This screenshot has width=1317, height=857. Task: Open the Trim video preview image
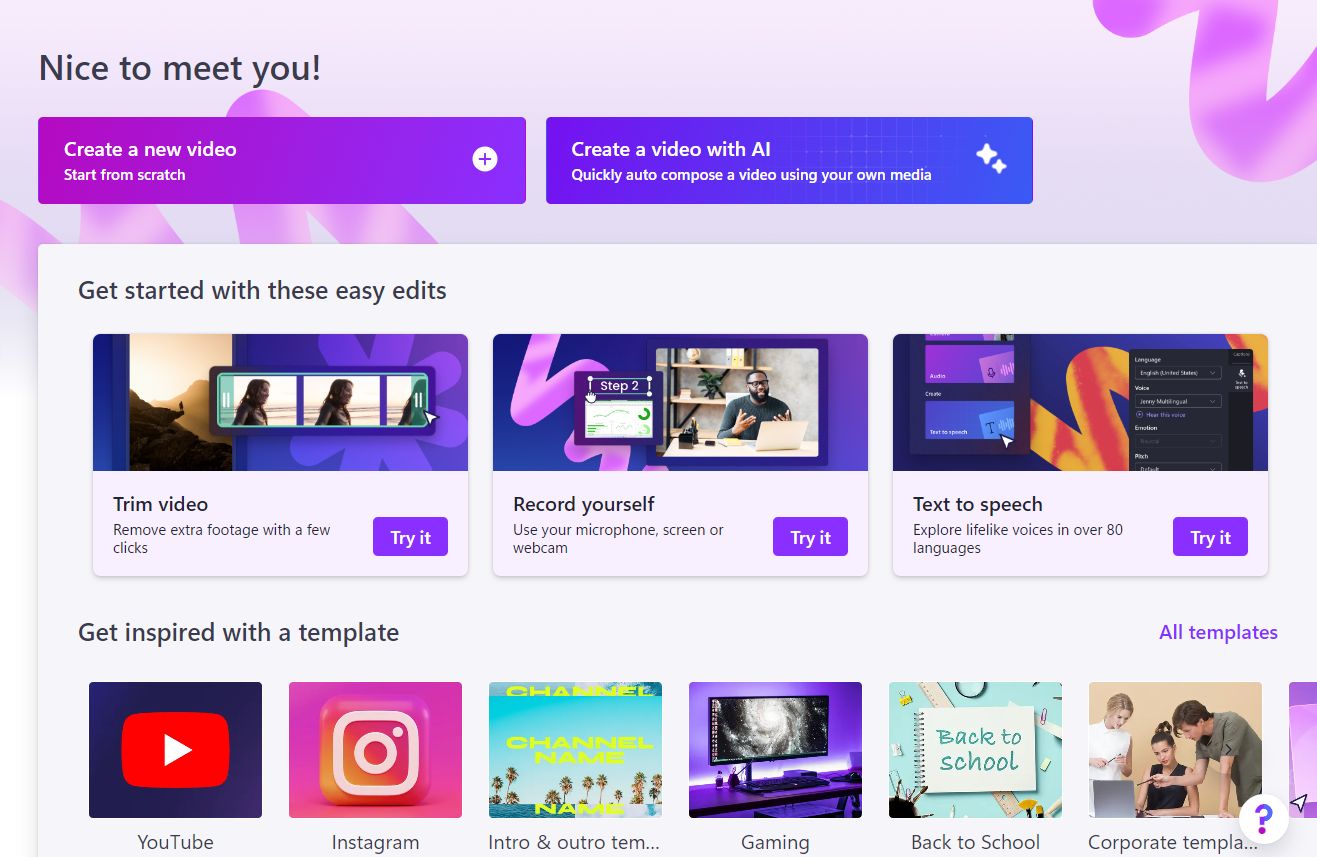click(x=280, y=402)
